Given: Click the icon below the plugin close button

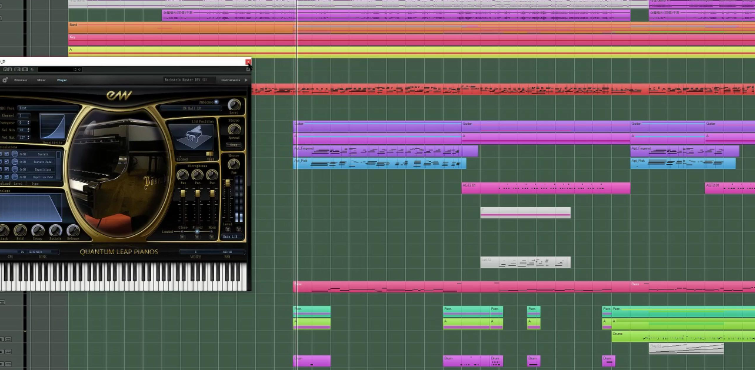Looking at the screenshot, I should pos(248,69).
